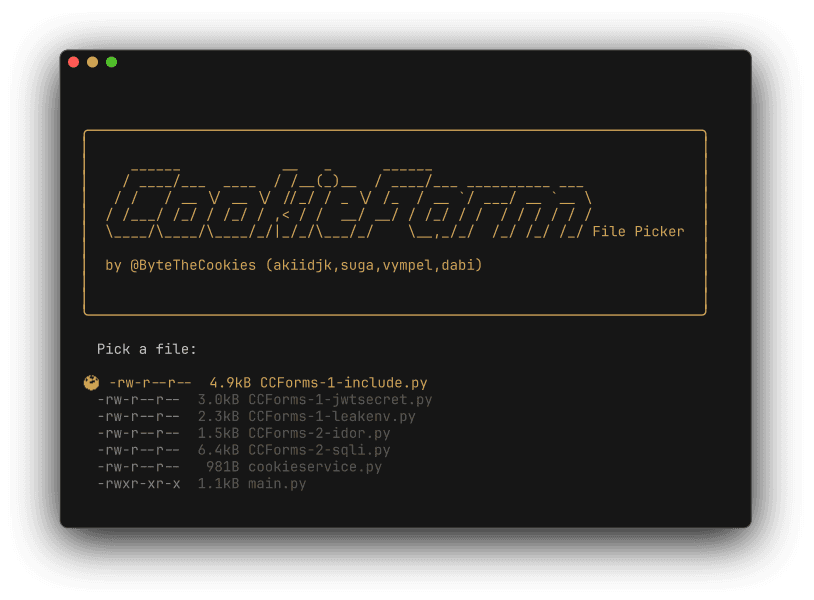Click the yellow minimize window button
The width and height of the screenshot is (814, 600).
(93, 61)
